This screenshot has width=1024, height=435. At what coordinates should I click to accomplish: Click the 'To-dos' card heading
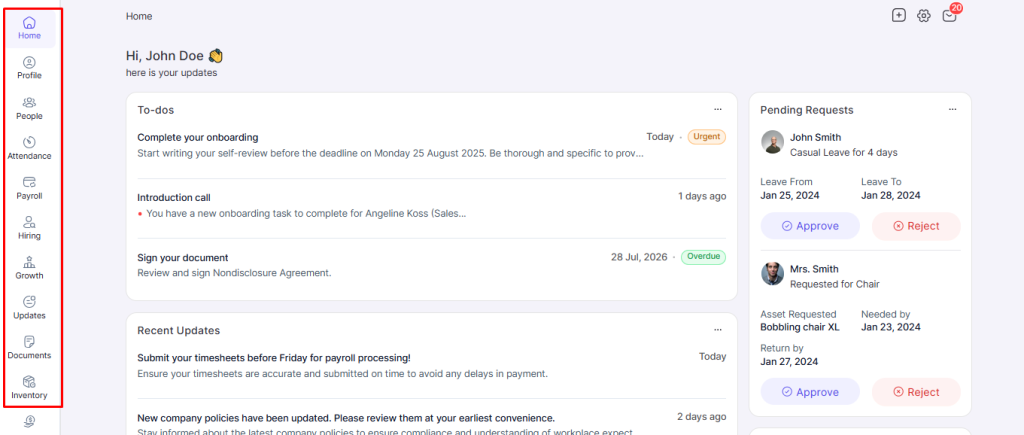155,110
